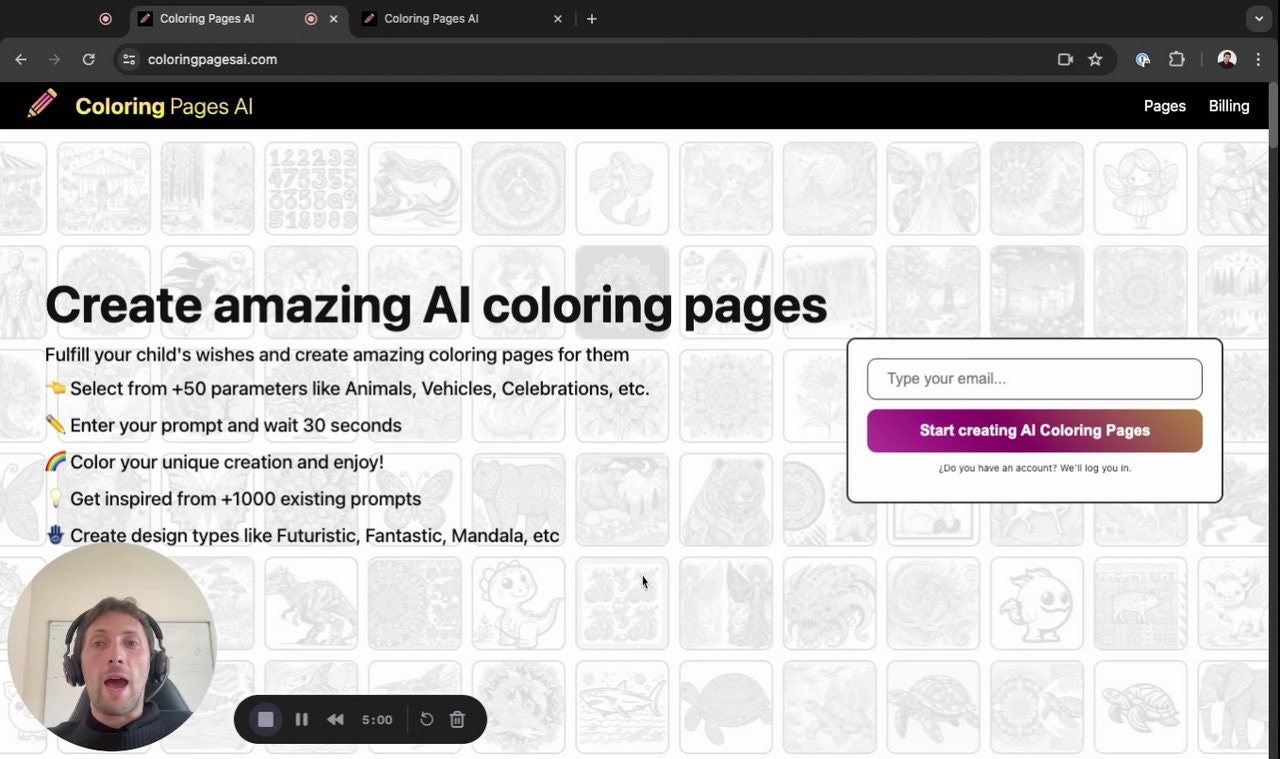This screenshot has height=759, width=1280.
Task: Pause the recording in the control bar
Action: [302, 719]
